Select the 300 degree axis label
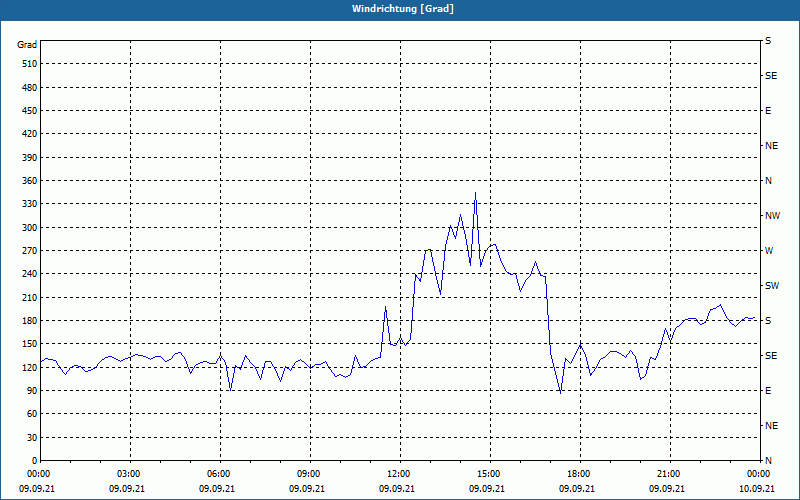This screenshot has height=500, width=800. pos(30,228)
